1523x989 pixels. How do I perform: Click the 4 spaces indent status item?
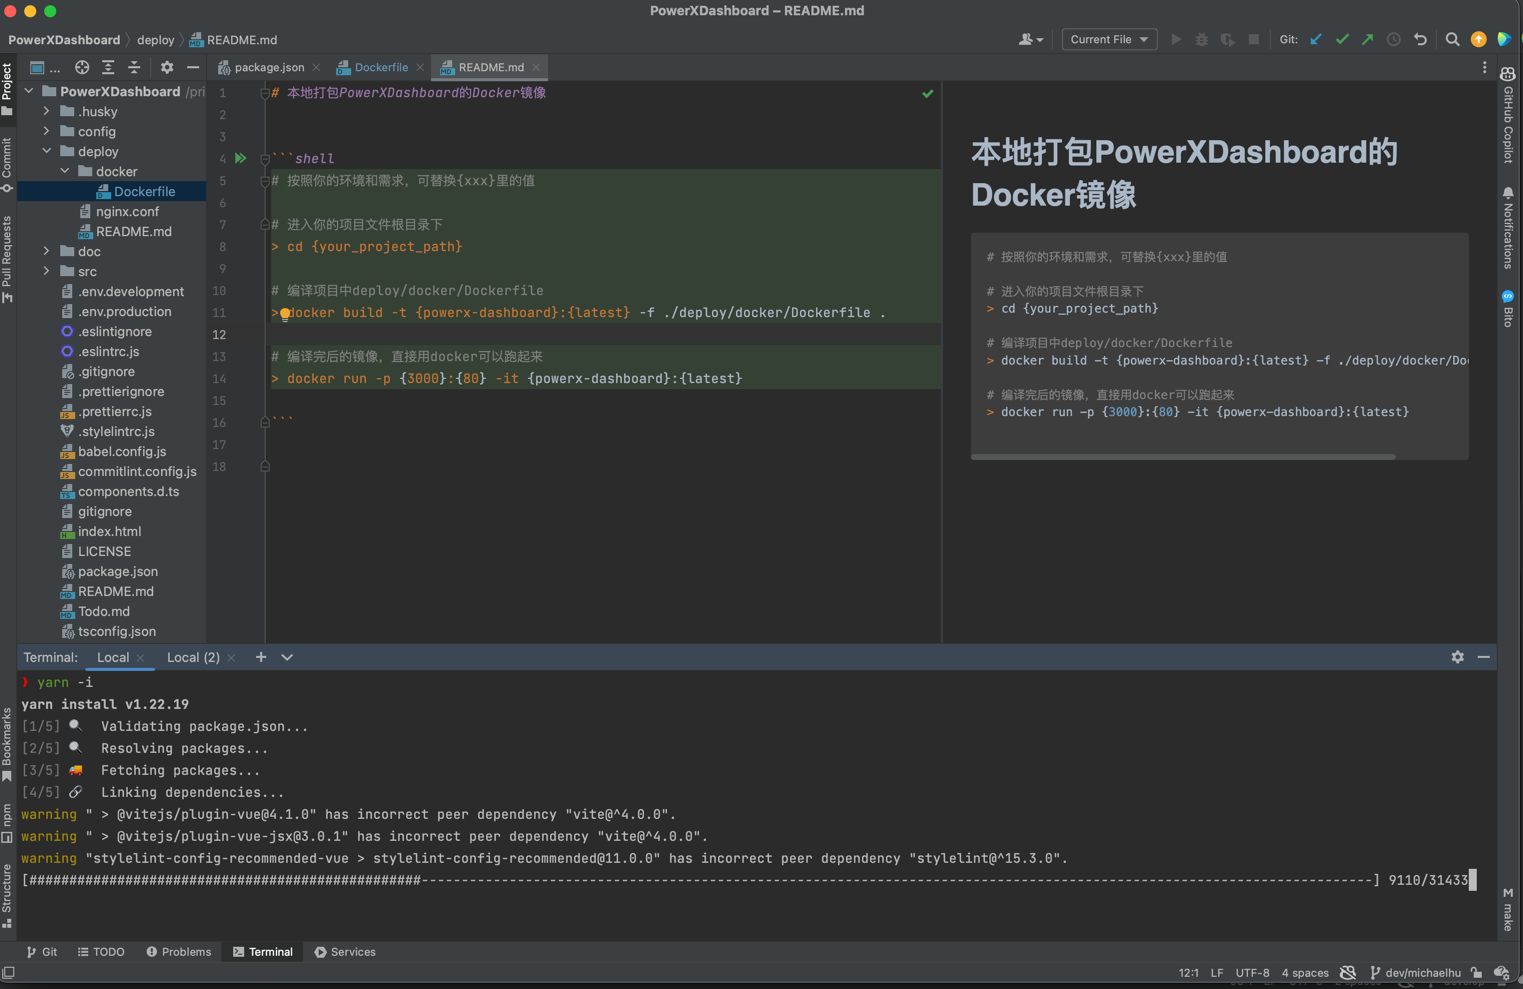[x=1305, y=972]
